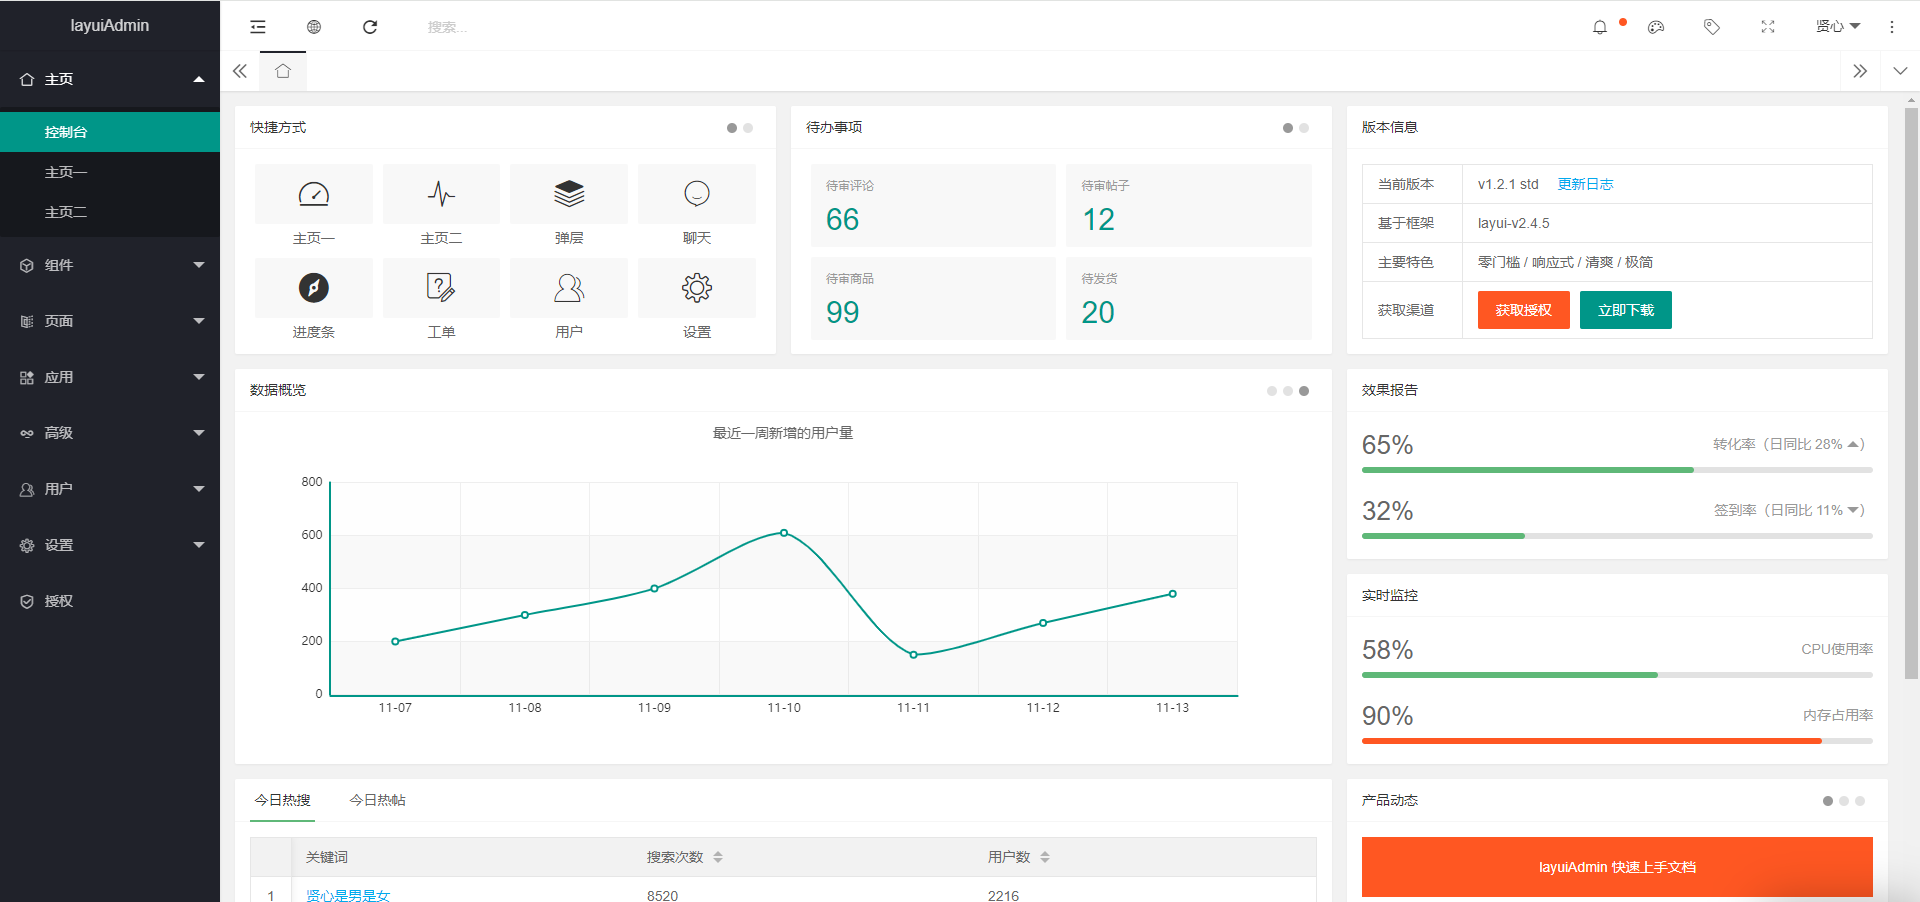Select second carousel dot in 待办事项
This screenshot has width=1920, height=902.
click(x=1304, y=128)
